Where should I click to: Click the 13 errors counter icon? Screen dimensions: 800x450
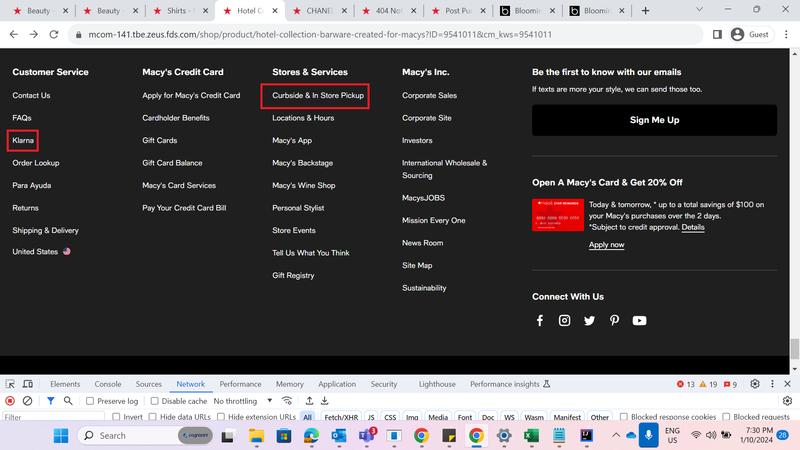click(685, 384)
